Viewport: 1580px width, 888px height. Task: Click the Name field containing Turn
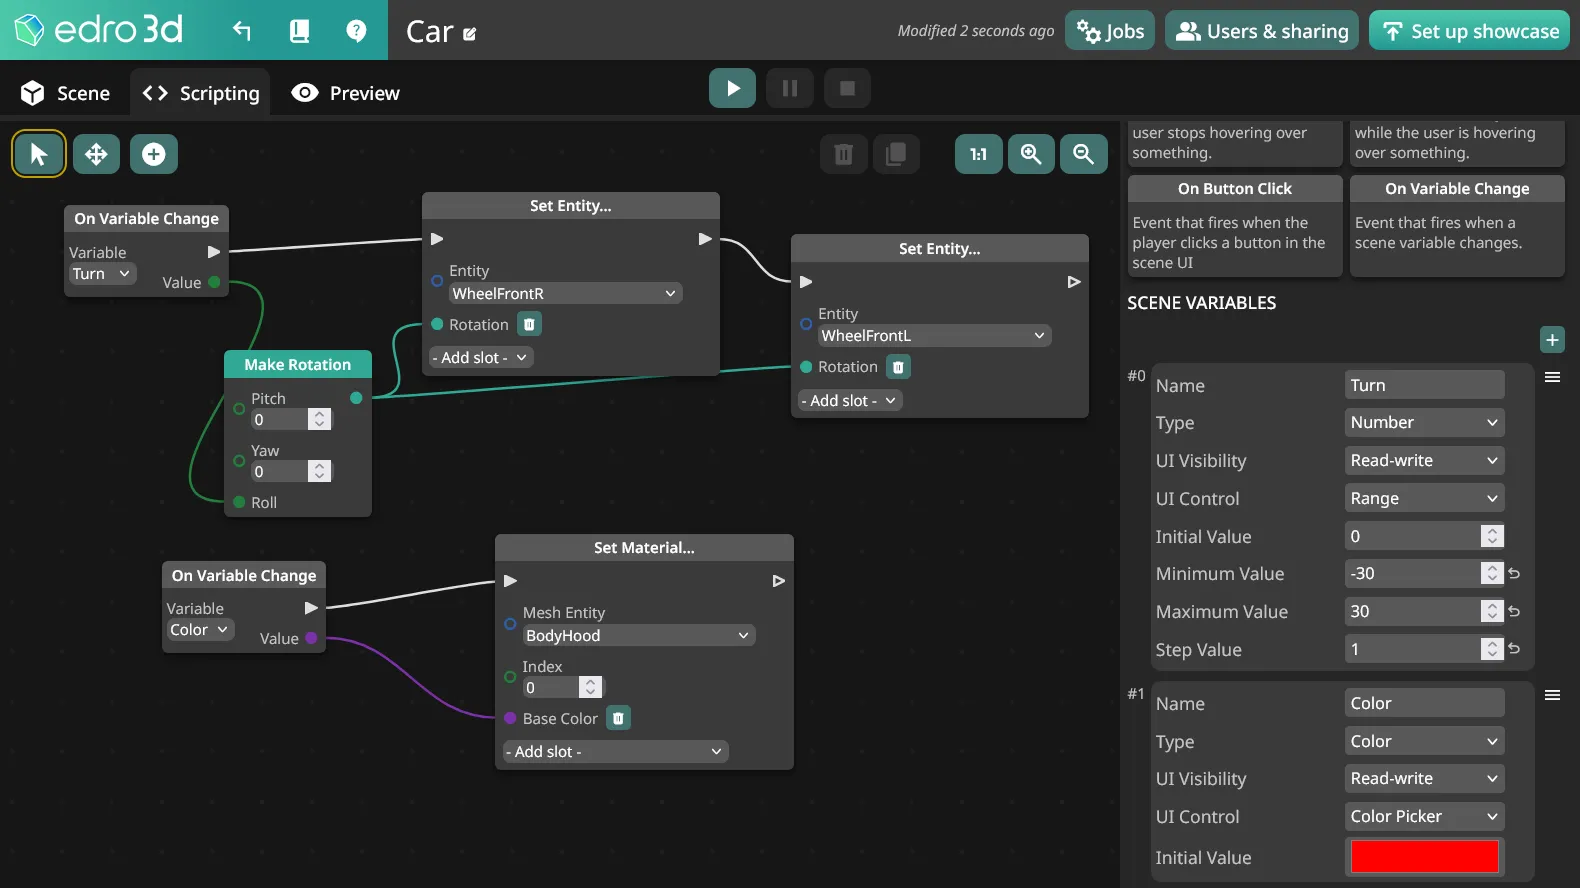[x=1424, y=385]
